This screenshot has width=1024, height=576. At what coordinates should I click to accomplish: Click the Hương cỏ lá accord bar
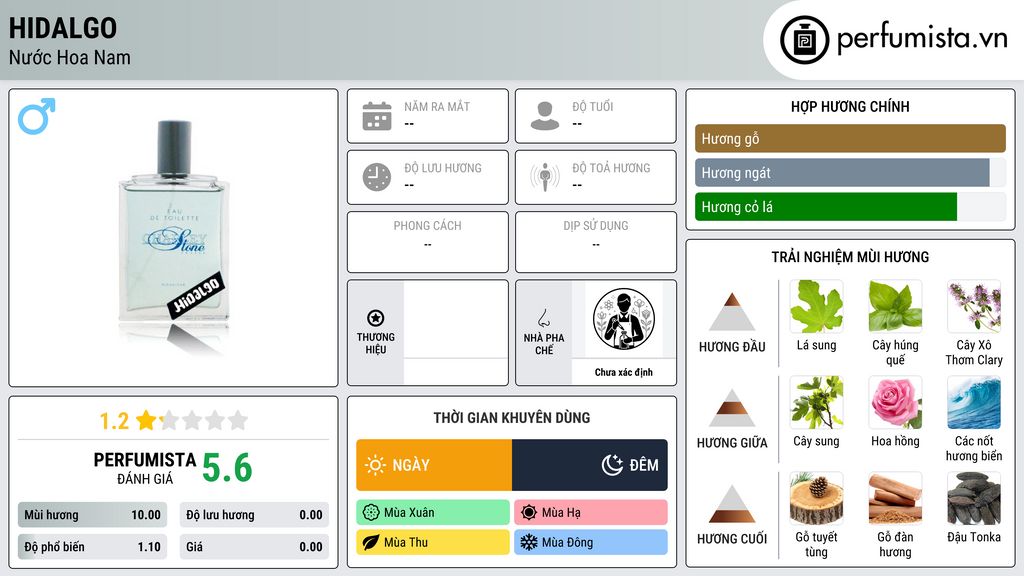(x=850, y=207)
